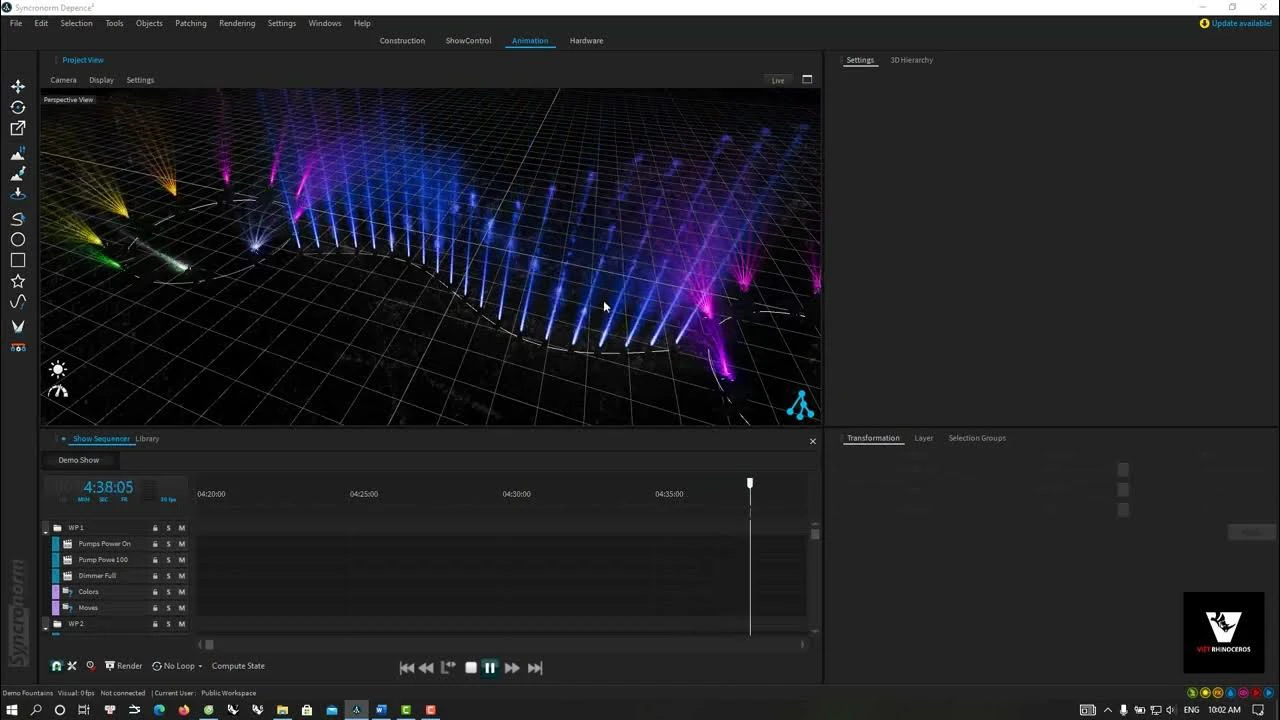Select the Move tool in the left toolbar
The width and height of the screenshot is (1280, 720).
click(17, 86)
